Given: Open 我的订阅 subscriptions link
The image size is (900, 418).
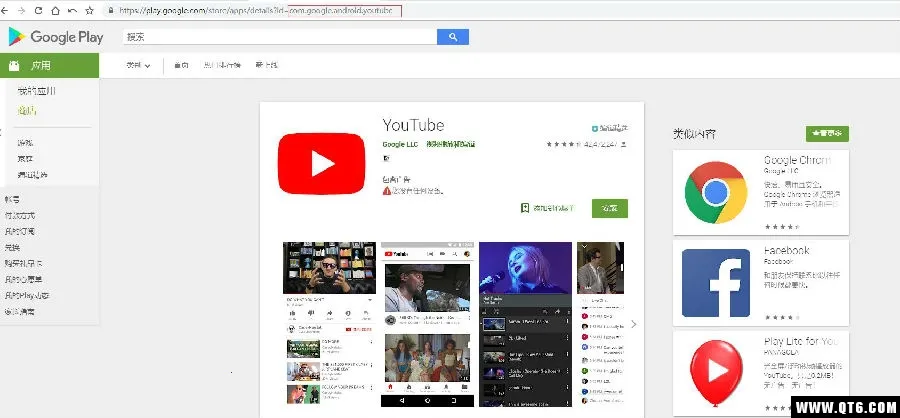Looking at the screenshot, I should (x=20, y=231).
